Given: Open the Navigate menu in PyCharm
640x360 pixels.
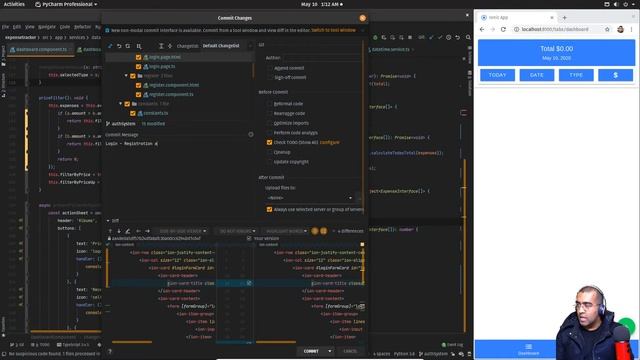Looking at the screenshot, I should (x=47, y=27).
